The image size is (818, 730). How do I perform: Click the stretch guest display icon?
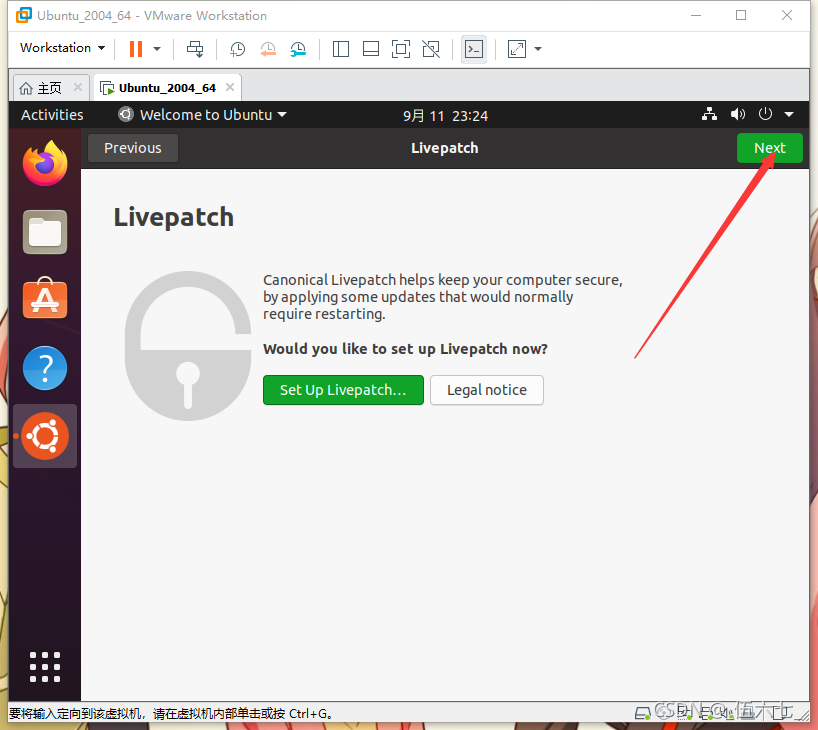tap(516, 49)
